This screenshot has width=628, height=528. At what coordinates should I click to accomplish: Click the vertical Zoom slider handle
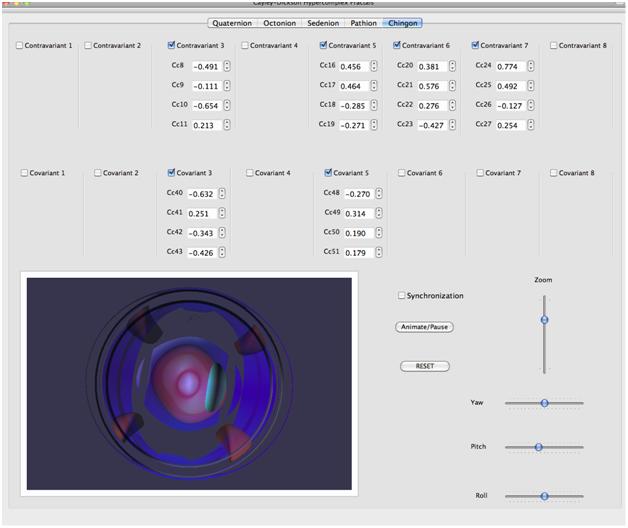point(544,319)
